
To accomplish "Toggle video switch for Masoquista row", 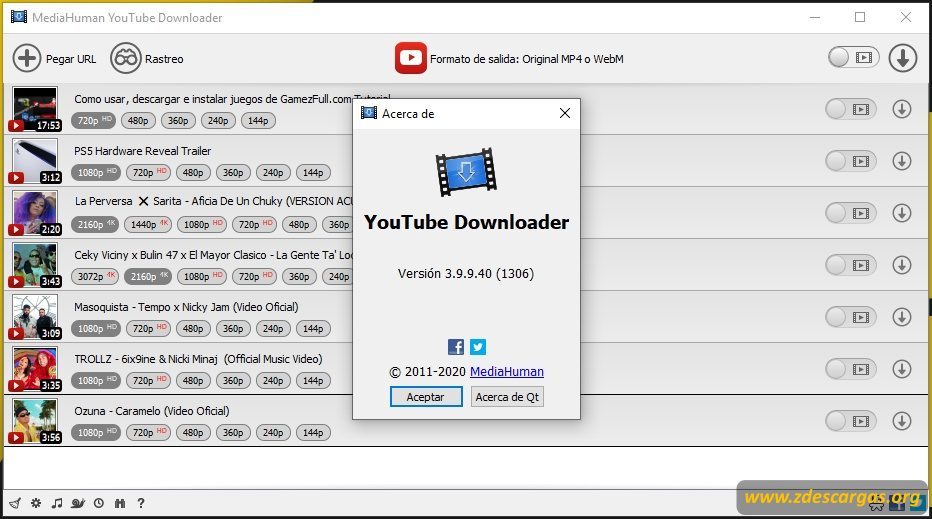I will pyautogui.click(x=851, y=317).
